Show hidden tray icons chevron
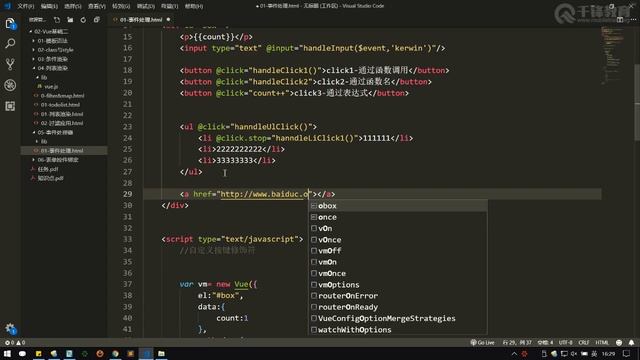Image resolution: width=640 pixels, height=360 pixels. point(514,353)
